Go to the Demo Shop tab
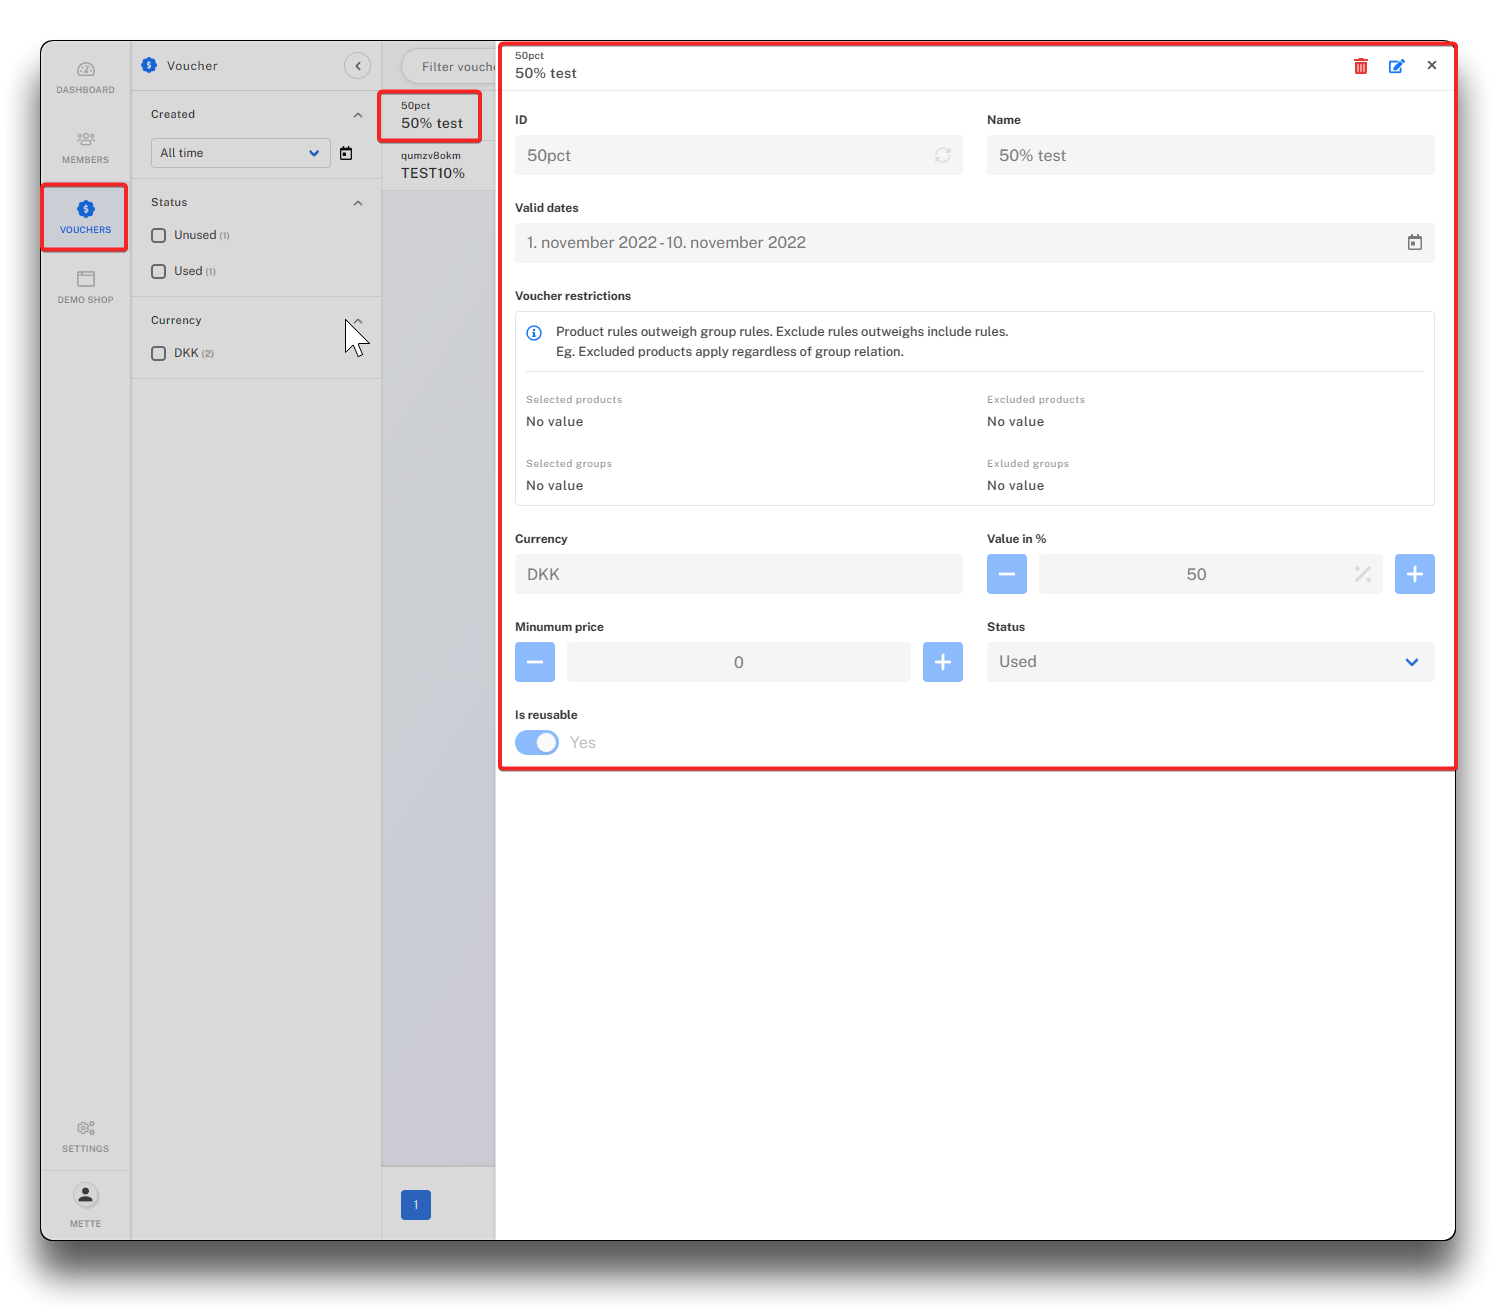Screen dimensions: 1496x1313 (86, 287)
